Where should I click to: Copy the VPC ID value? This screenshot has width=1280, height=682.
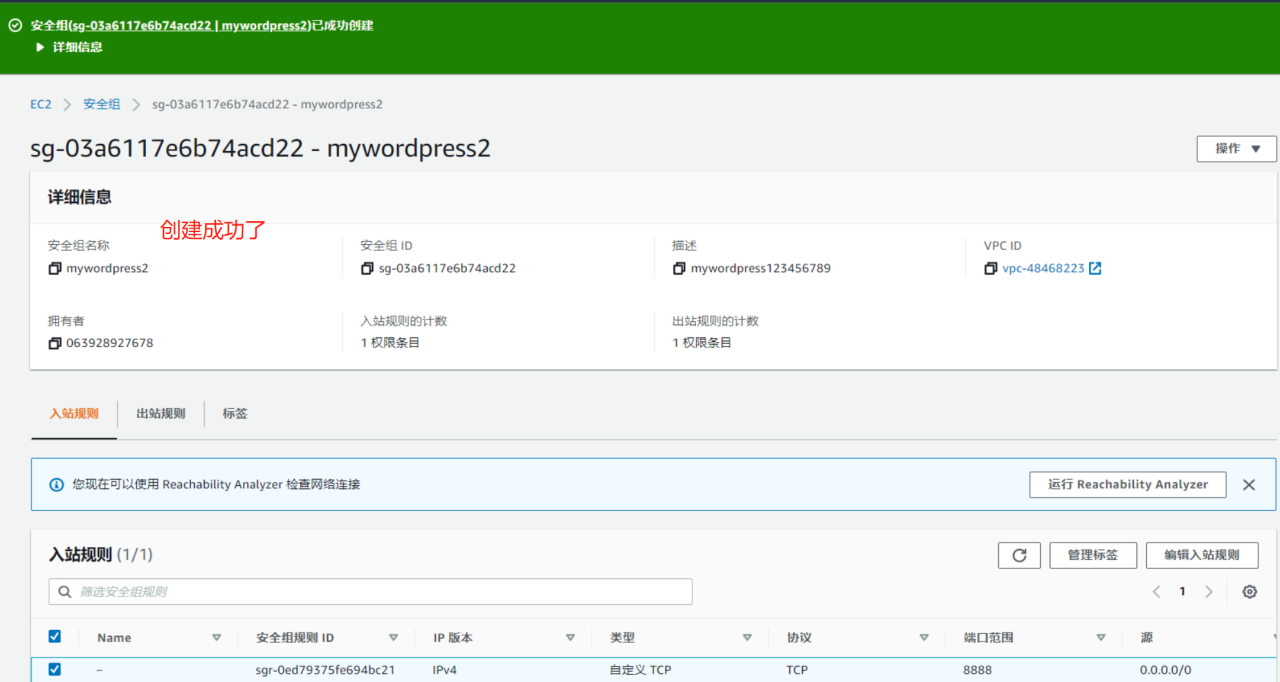point(991,268)
